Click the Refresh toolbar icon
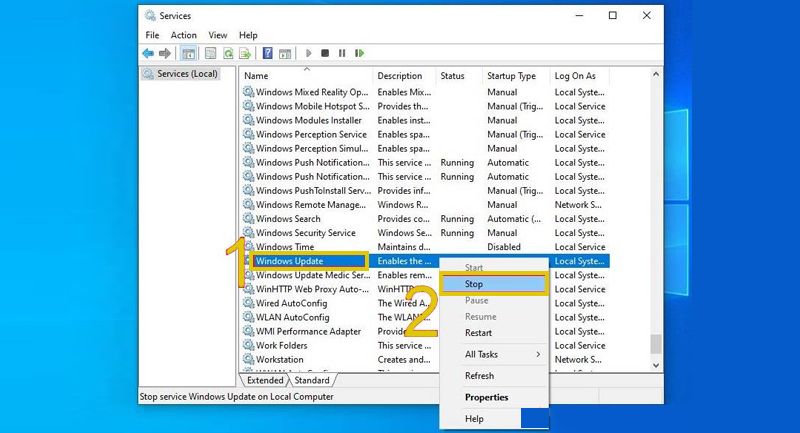 click(x=228, y=53)
